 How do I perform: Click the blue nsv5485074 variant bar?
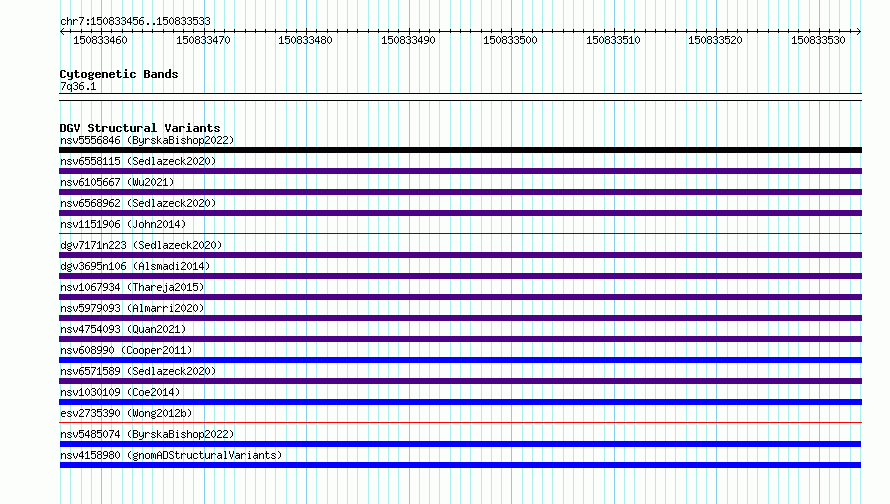click(x=460, y=444)
